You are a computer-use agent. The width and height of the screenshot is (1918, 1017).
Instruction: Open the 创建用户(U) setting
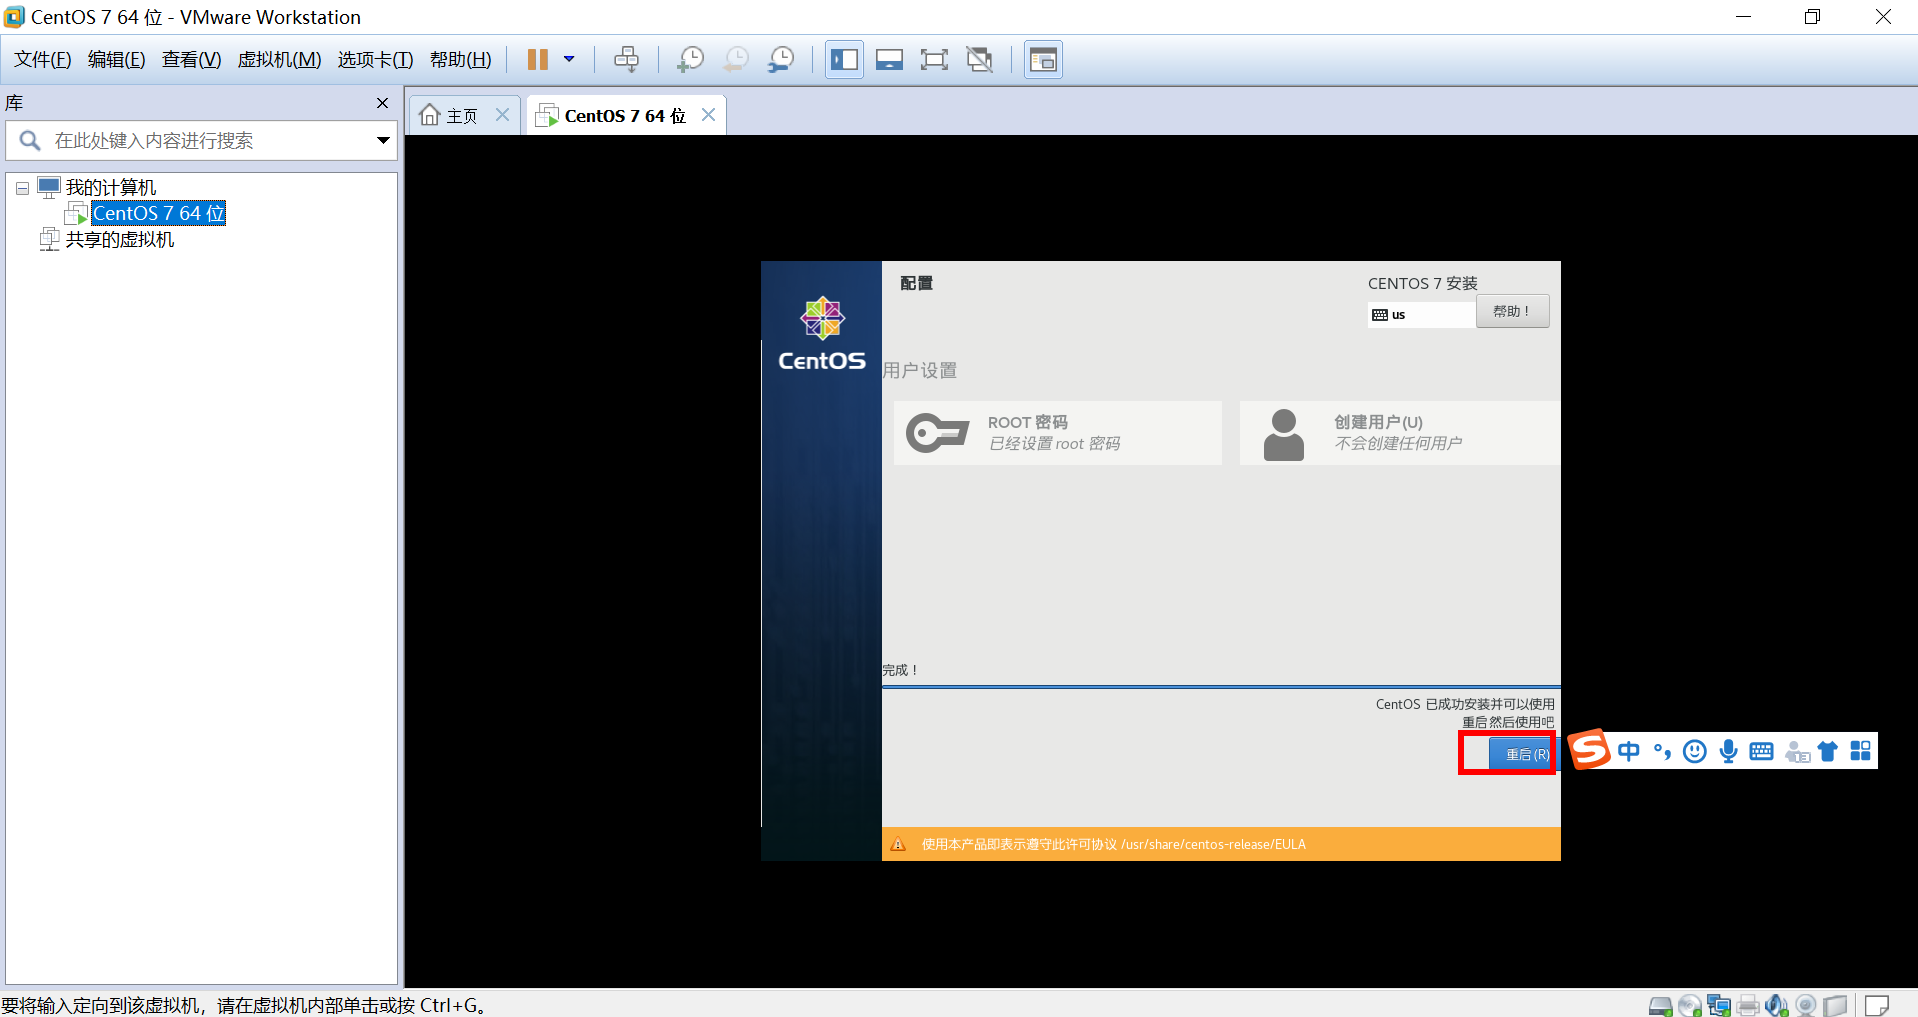[1400, 433]
